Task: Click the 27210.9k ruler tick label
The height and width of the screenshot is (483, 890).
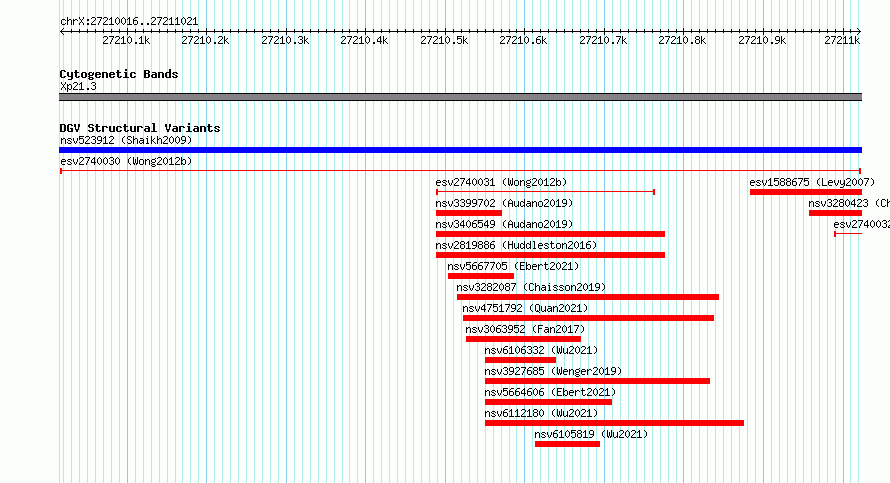Action: [x=762, y=40]
